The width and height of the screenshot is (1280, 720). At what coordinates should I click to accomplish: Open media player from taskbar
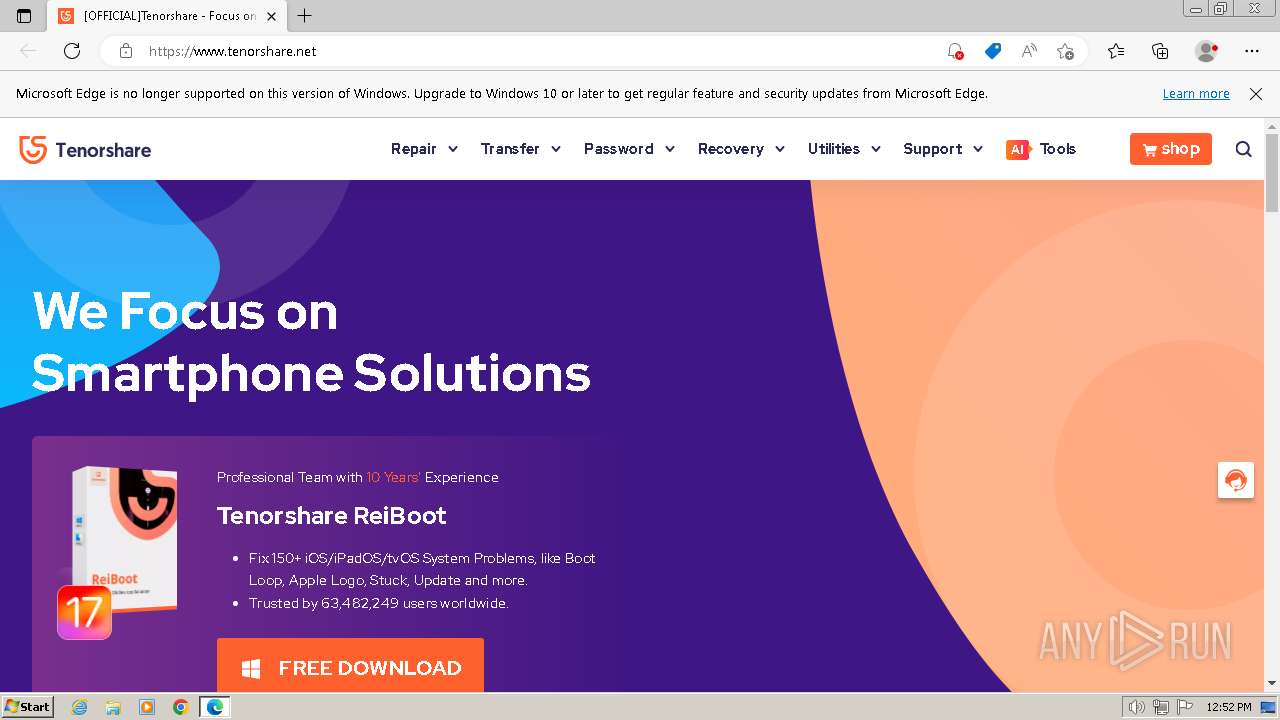[x=147, y=707]
